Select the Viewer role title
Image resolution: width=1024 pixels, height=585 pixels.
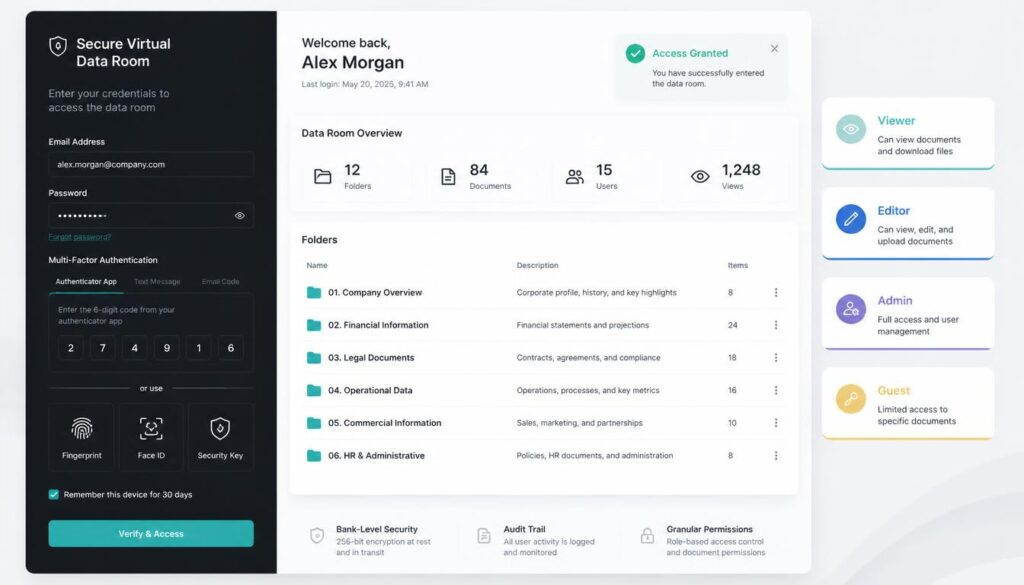pos(896,121)
